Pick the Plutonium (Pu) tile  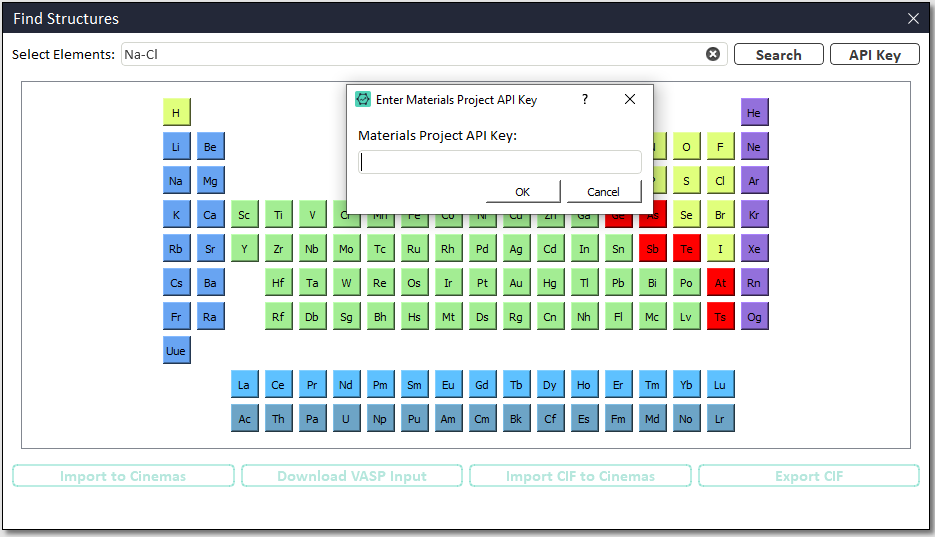(x=414, y=418)
